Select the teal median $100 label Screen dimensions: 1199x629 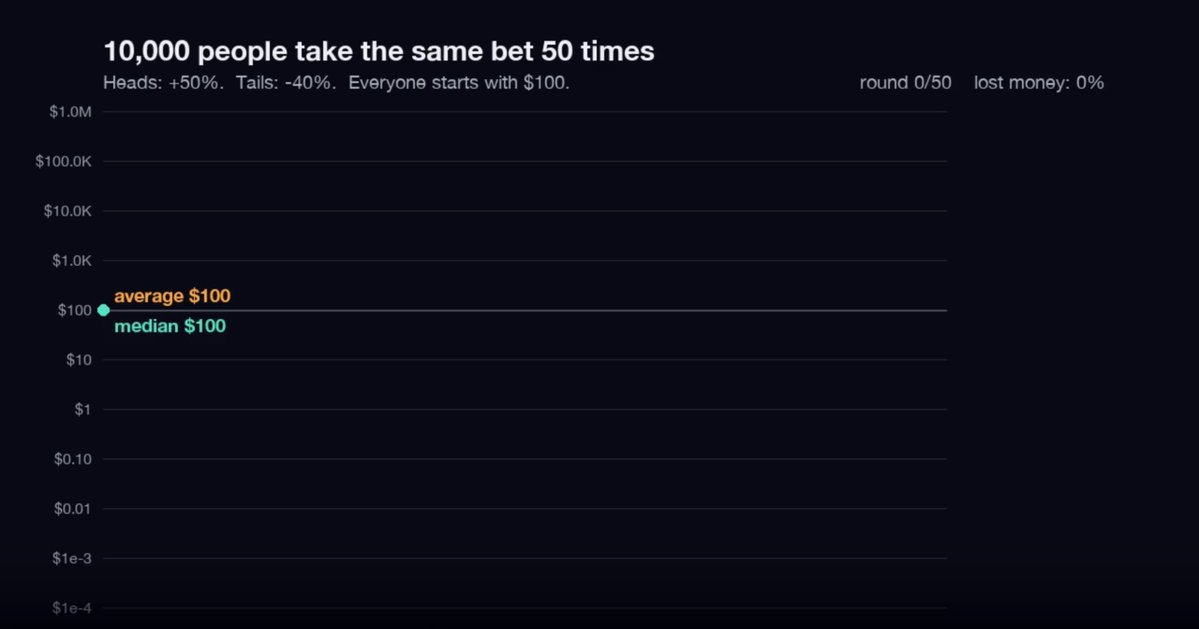170,326
